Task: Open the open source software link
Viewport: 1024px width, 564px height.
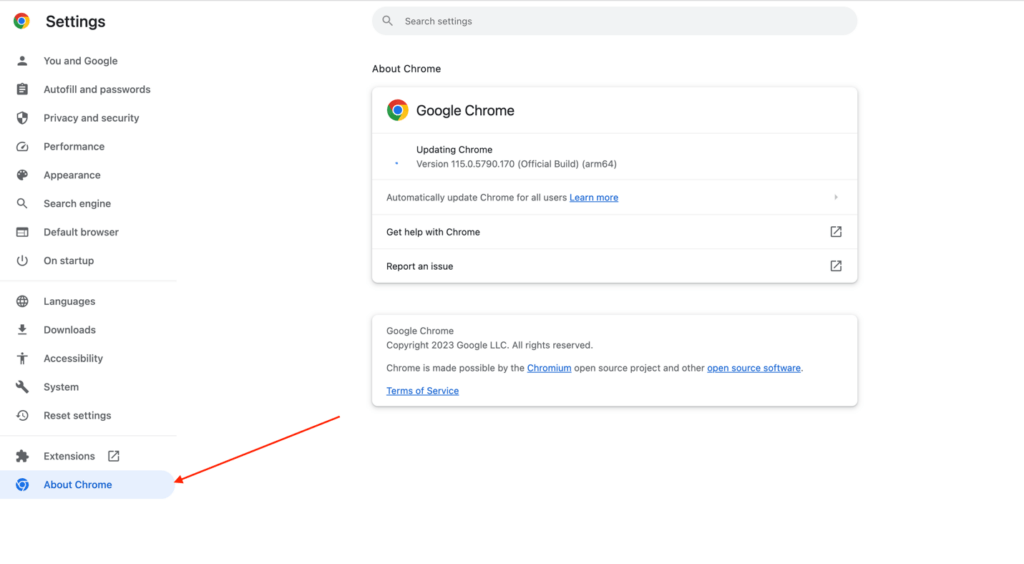Action: [x=754, y=368]
